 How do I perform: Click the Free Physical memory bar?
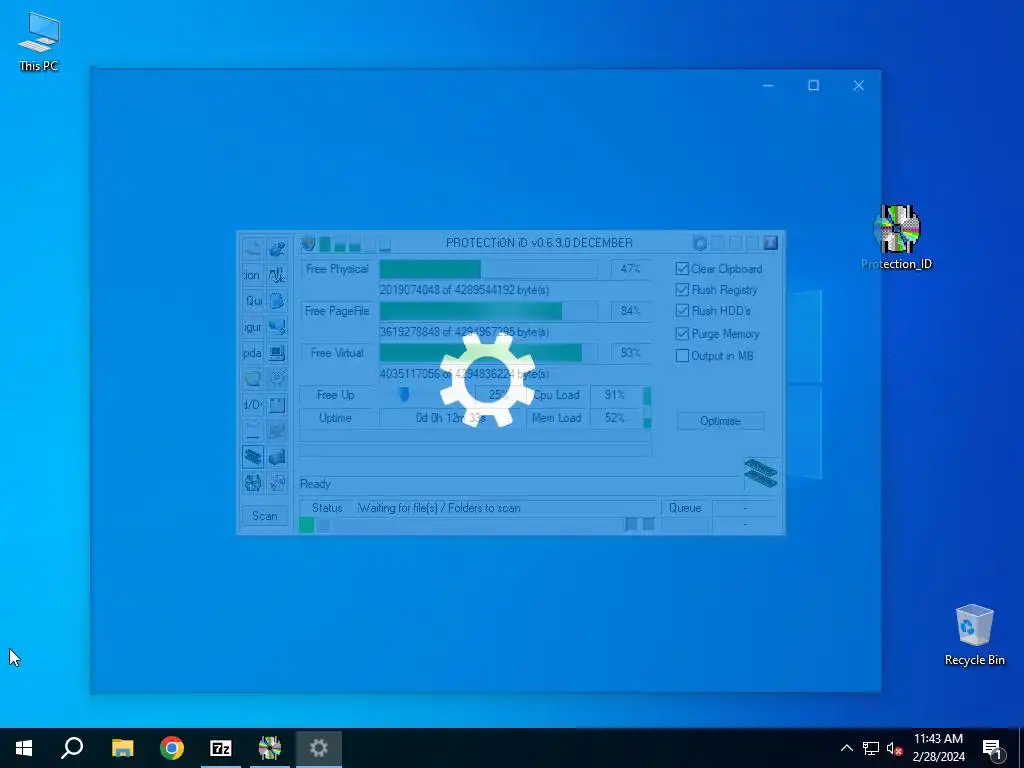488,269
